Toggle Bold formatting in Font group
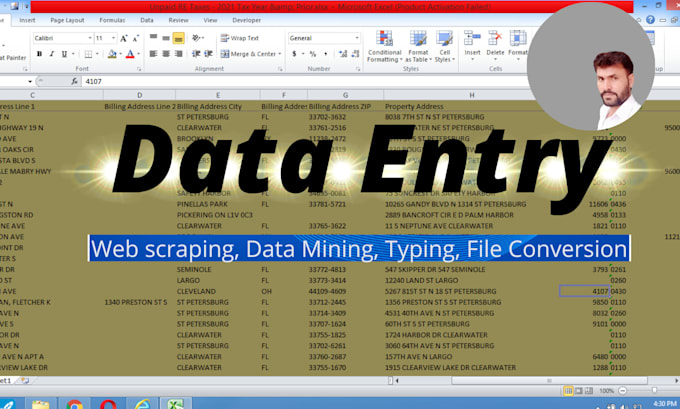The image size is (680, 409). [39, 54]
